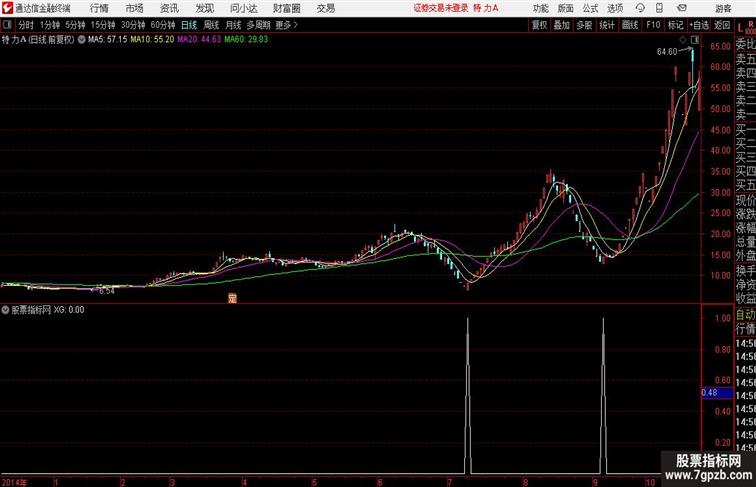Click the MA10: 55.20 label
The width and height of the screenshot is (756, 487).
click(152, 40)
